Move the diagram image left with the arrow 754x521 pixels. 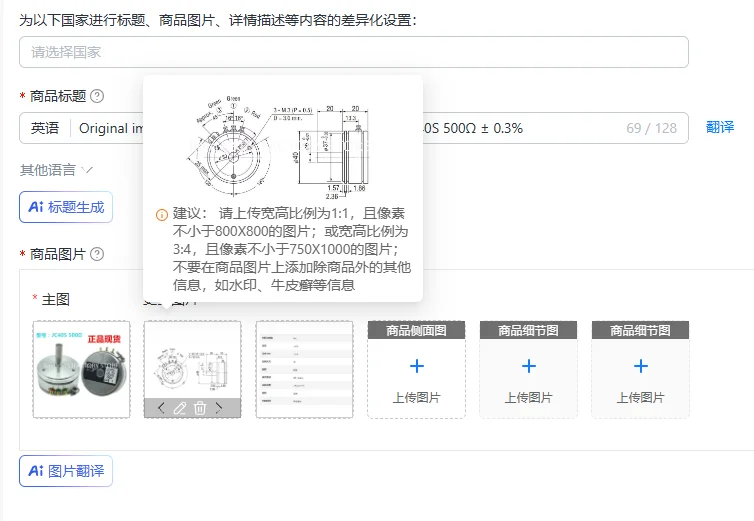pos(161,408)
